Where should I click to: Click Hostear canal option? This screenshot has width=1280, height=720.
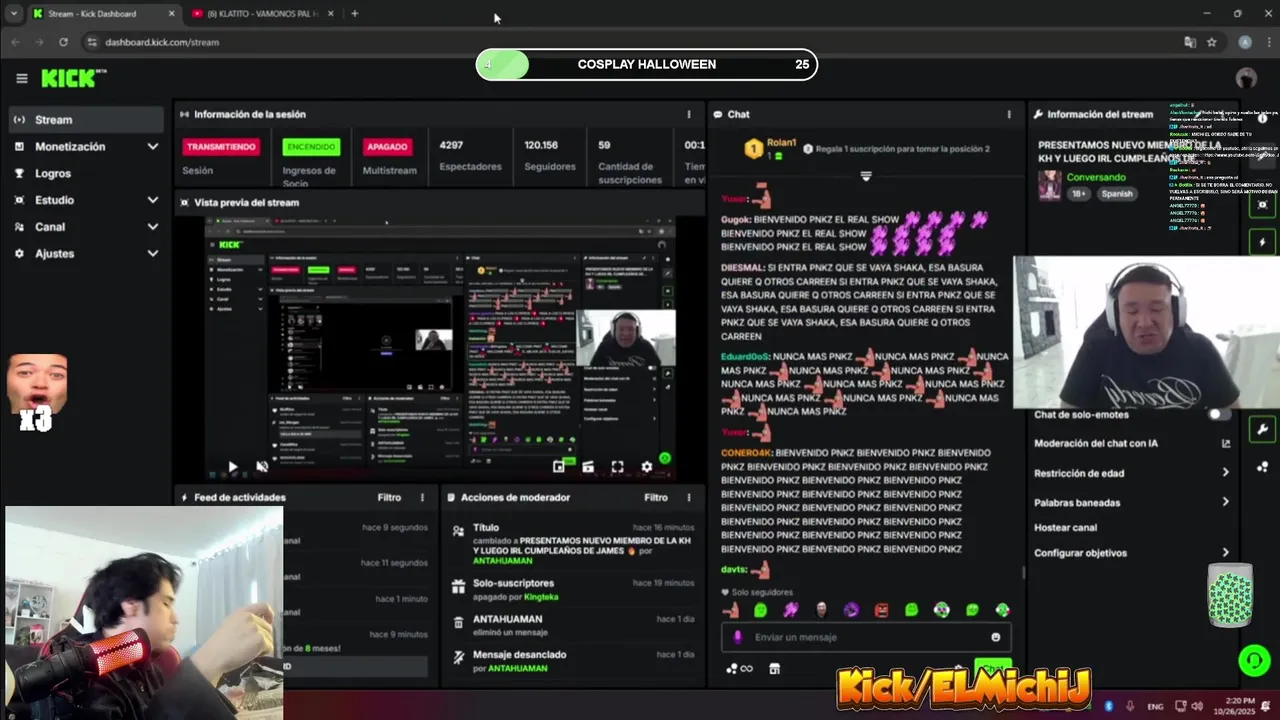1065,527
